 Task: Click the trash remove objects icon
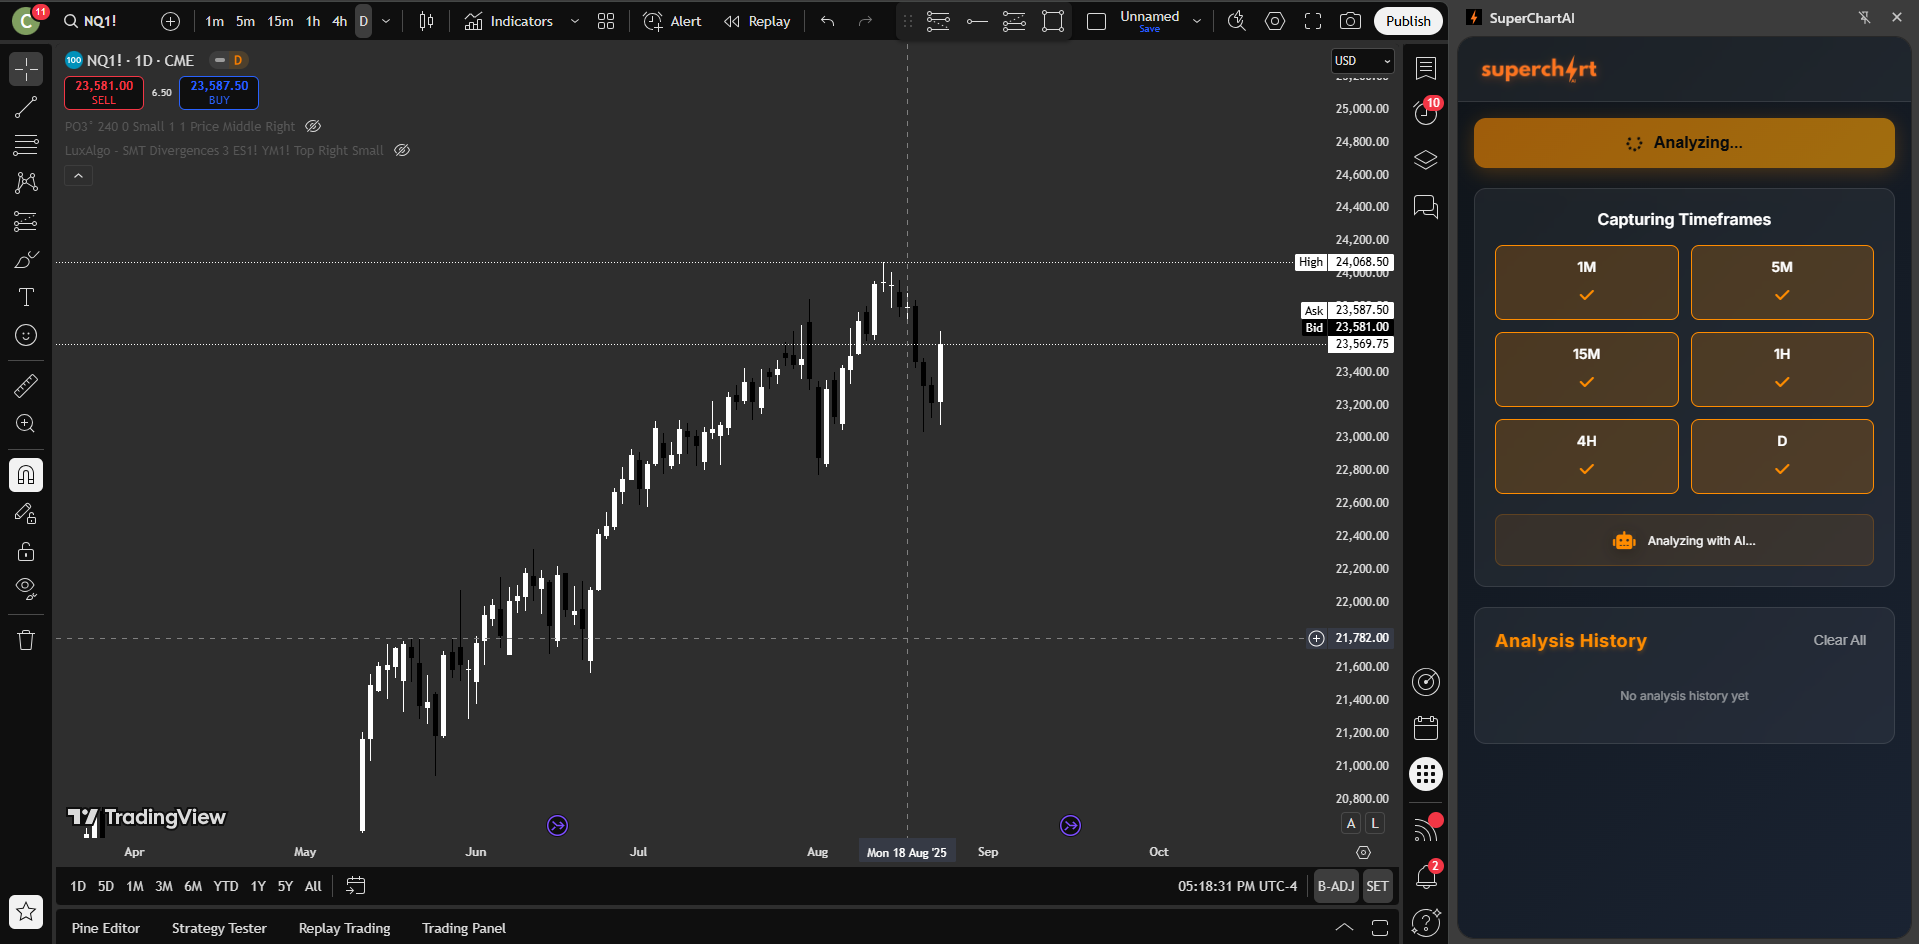coord(26,640)
